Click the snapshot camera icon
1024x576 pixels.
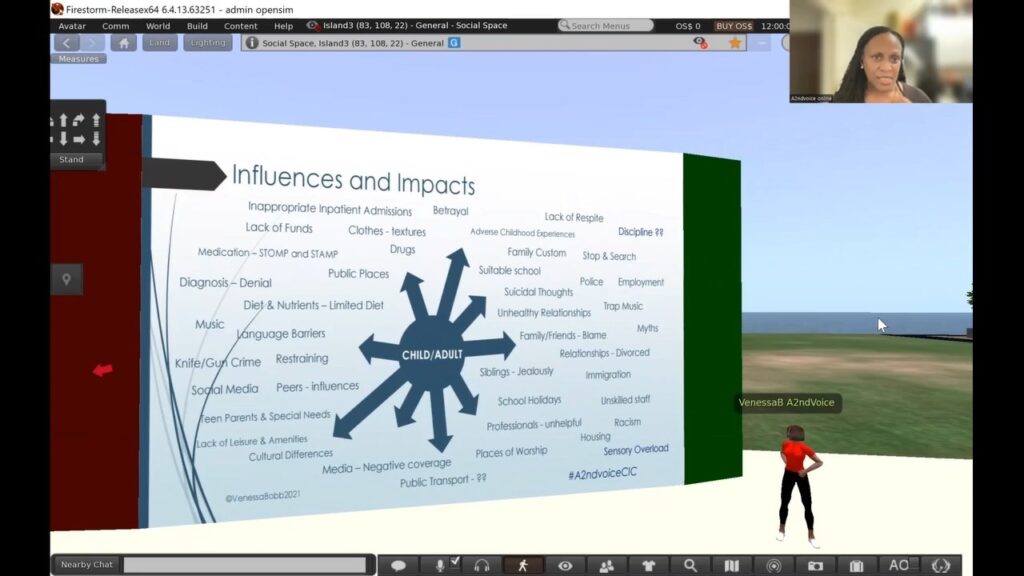click(815, 566)
